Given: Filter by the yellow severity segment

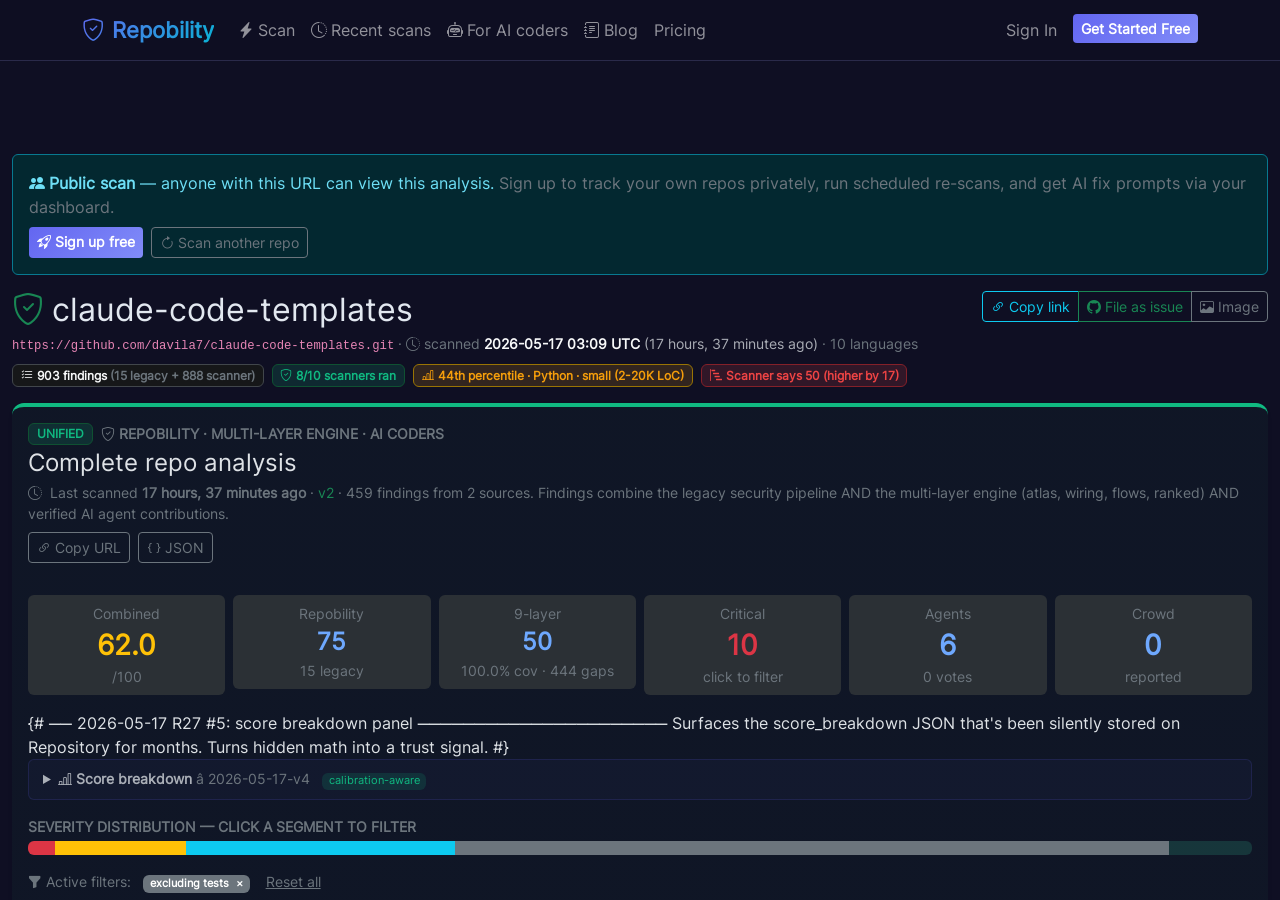Looking at the screenshot, I should 120,848.
